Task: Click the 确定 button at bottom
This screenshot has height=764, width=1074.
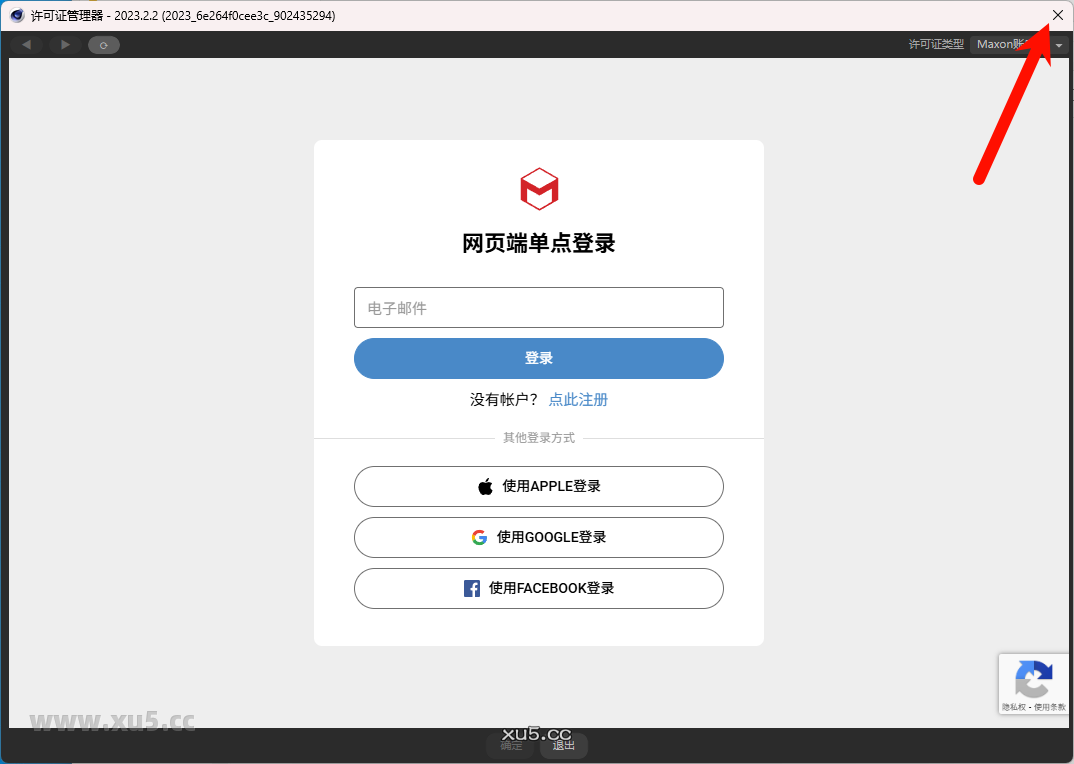Action: (511, 746)
